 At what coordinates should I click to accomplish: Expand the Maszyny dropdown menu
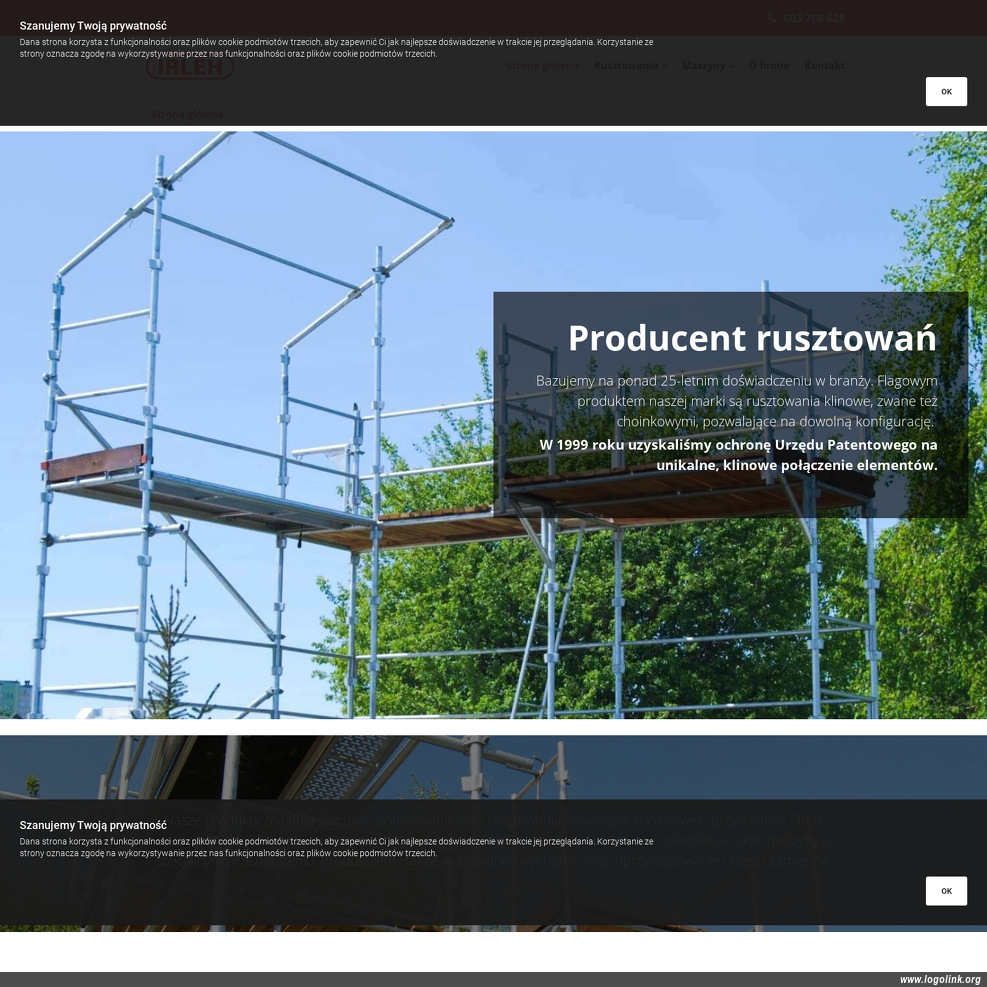pyautogui.click(x=703, y=66)
